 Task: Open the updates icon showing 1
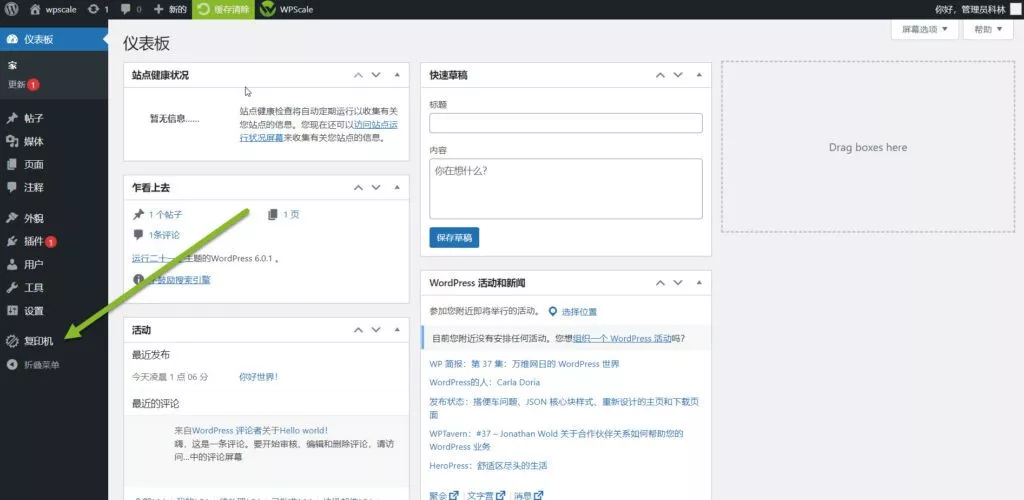(97, 10)
